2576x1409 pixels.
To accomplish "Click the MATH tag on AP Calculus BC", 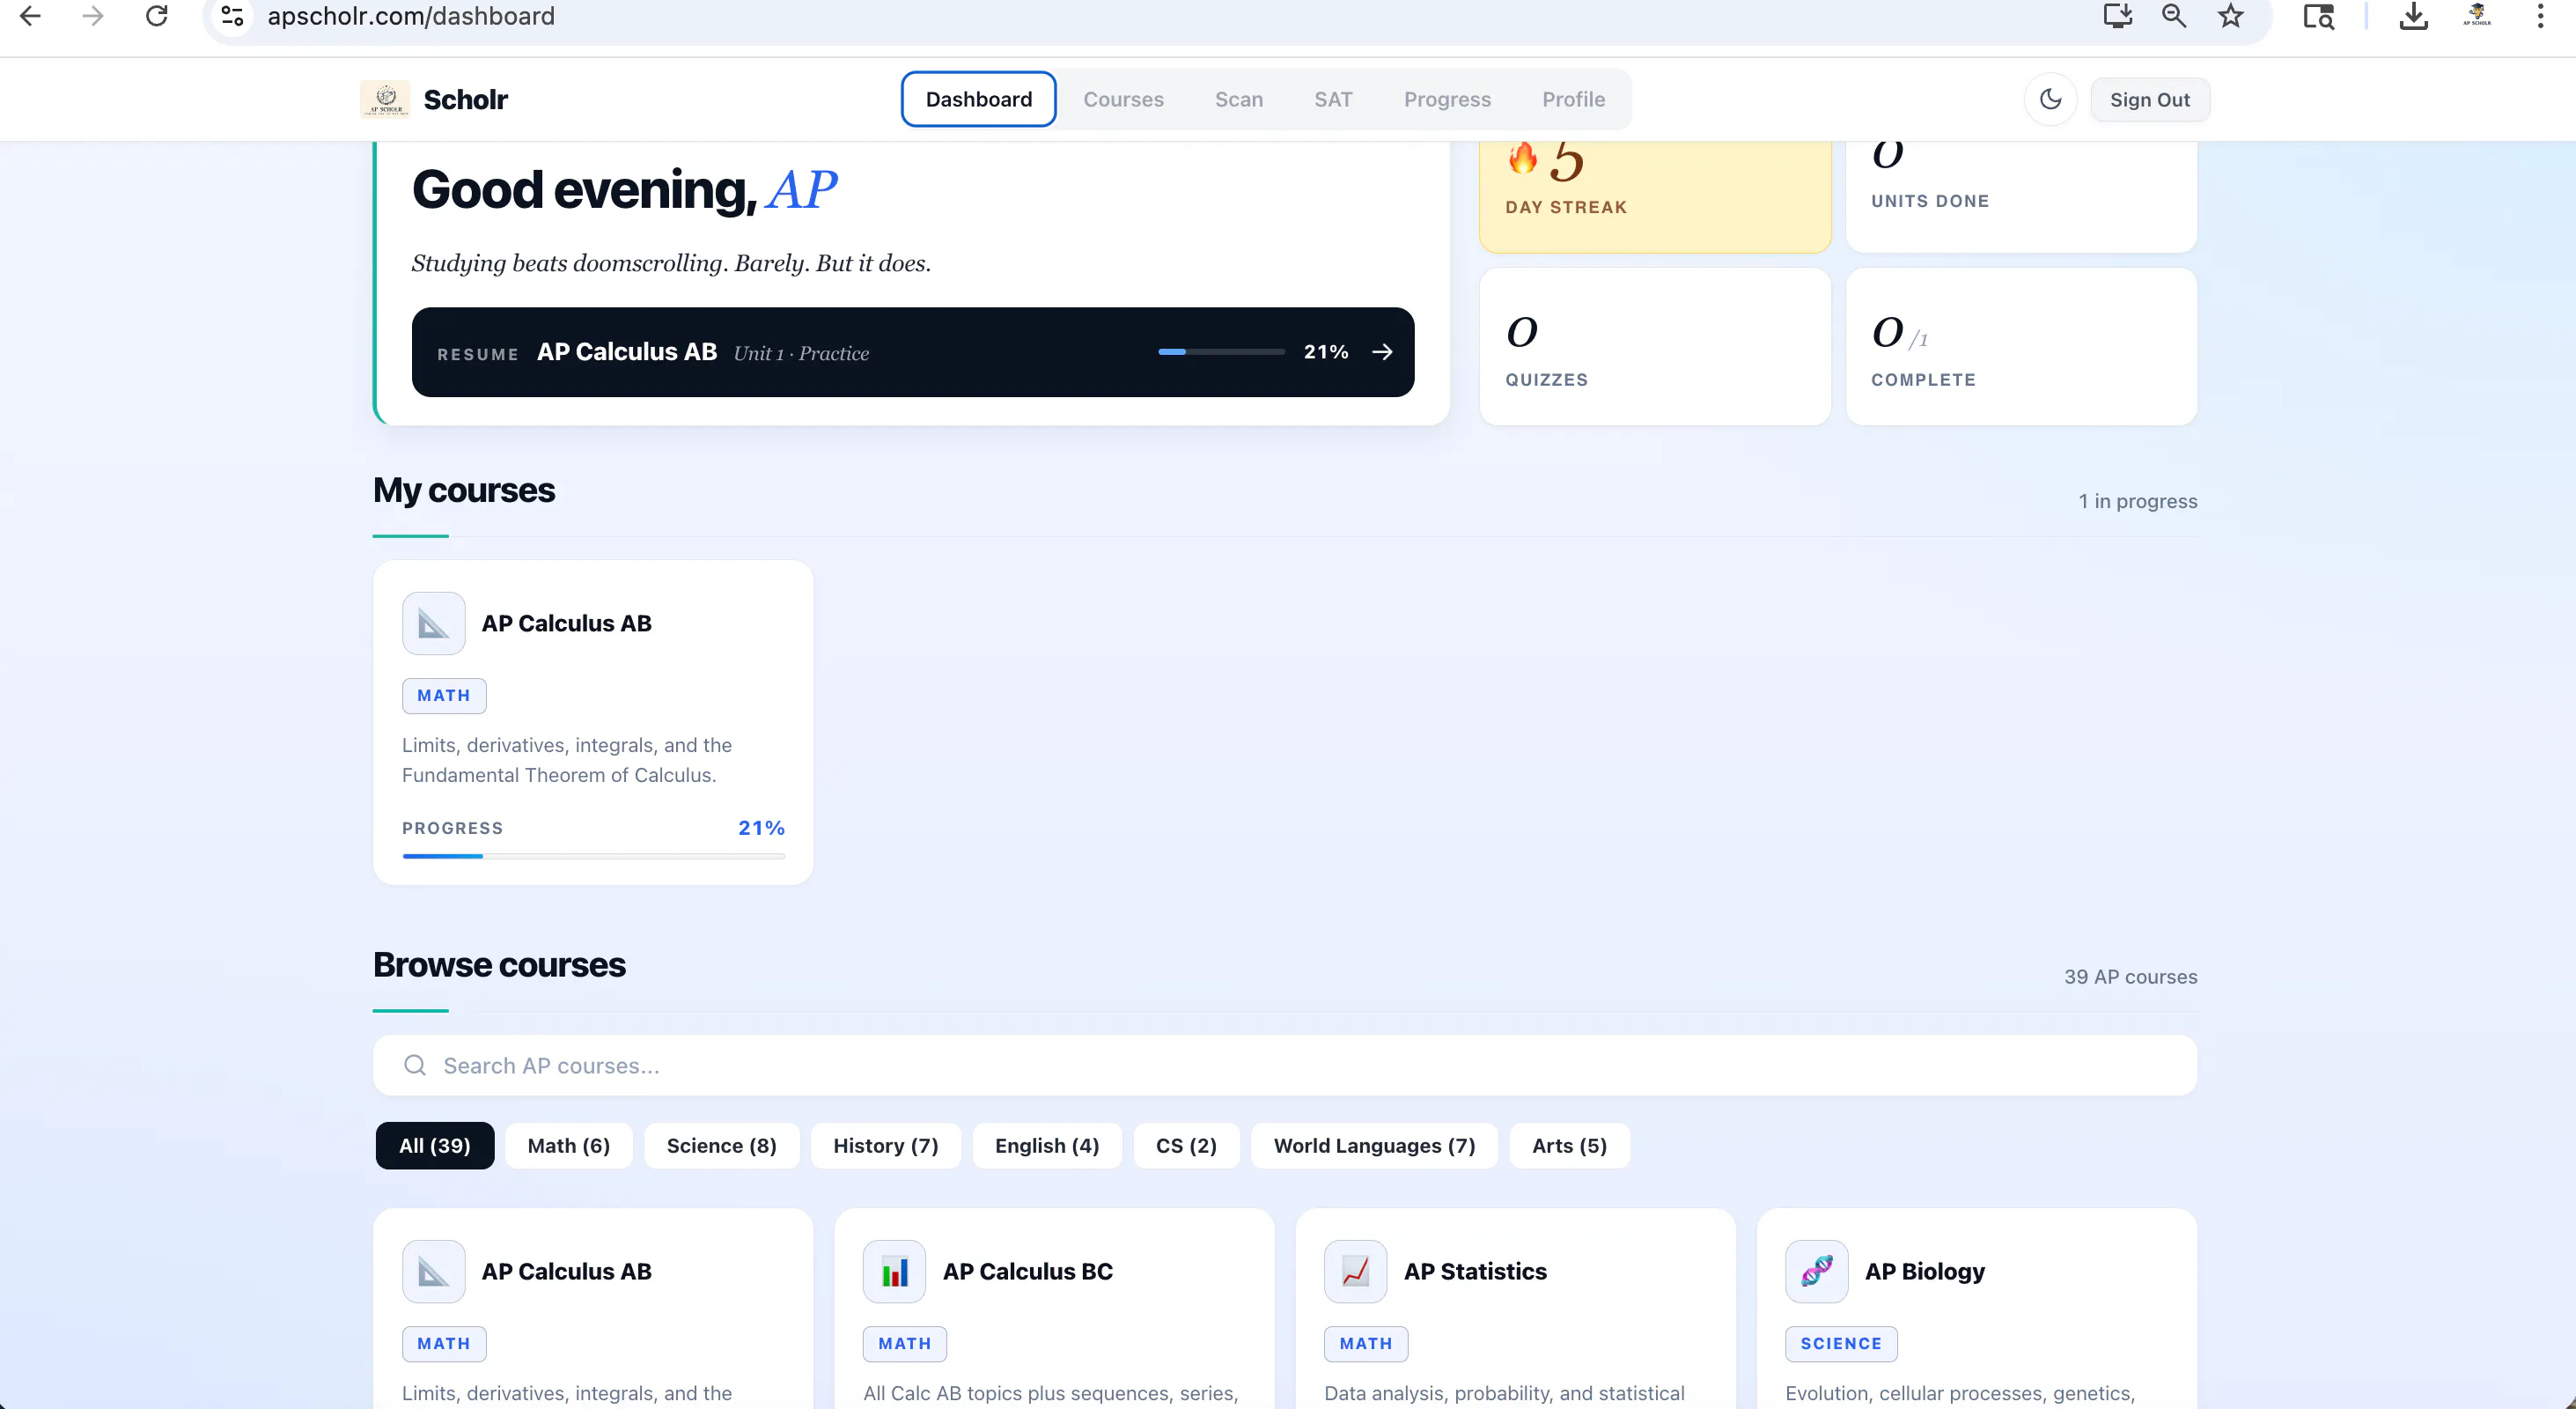I will pyautogui.click(x=905, y=1343).
